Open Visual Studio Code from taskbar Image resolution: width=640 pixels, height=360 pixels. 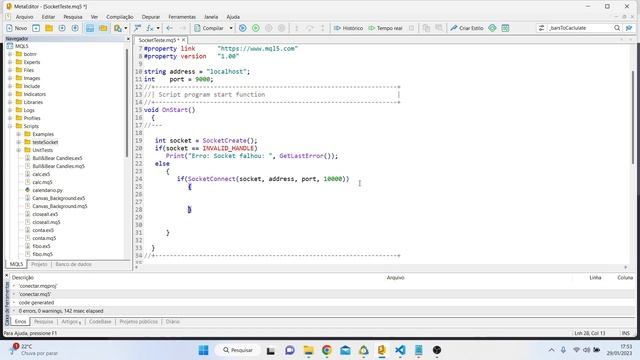point(400,350)
